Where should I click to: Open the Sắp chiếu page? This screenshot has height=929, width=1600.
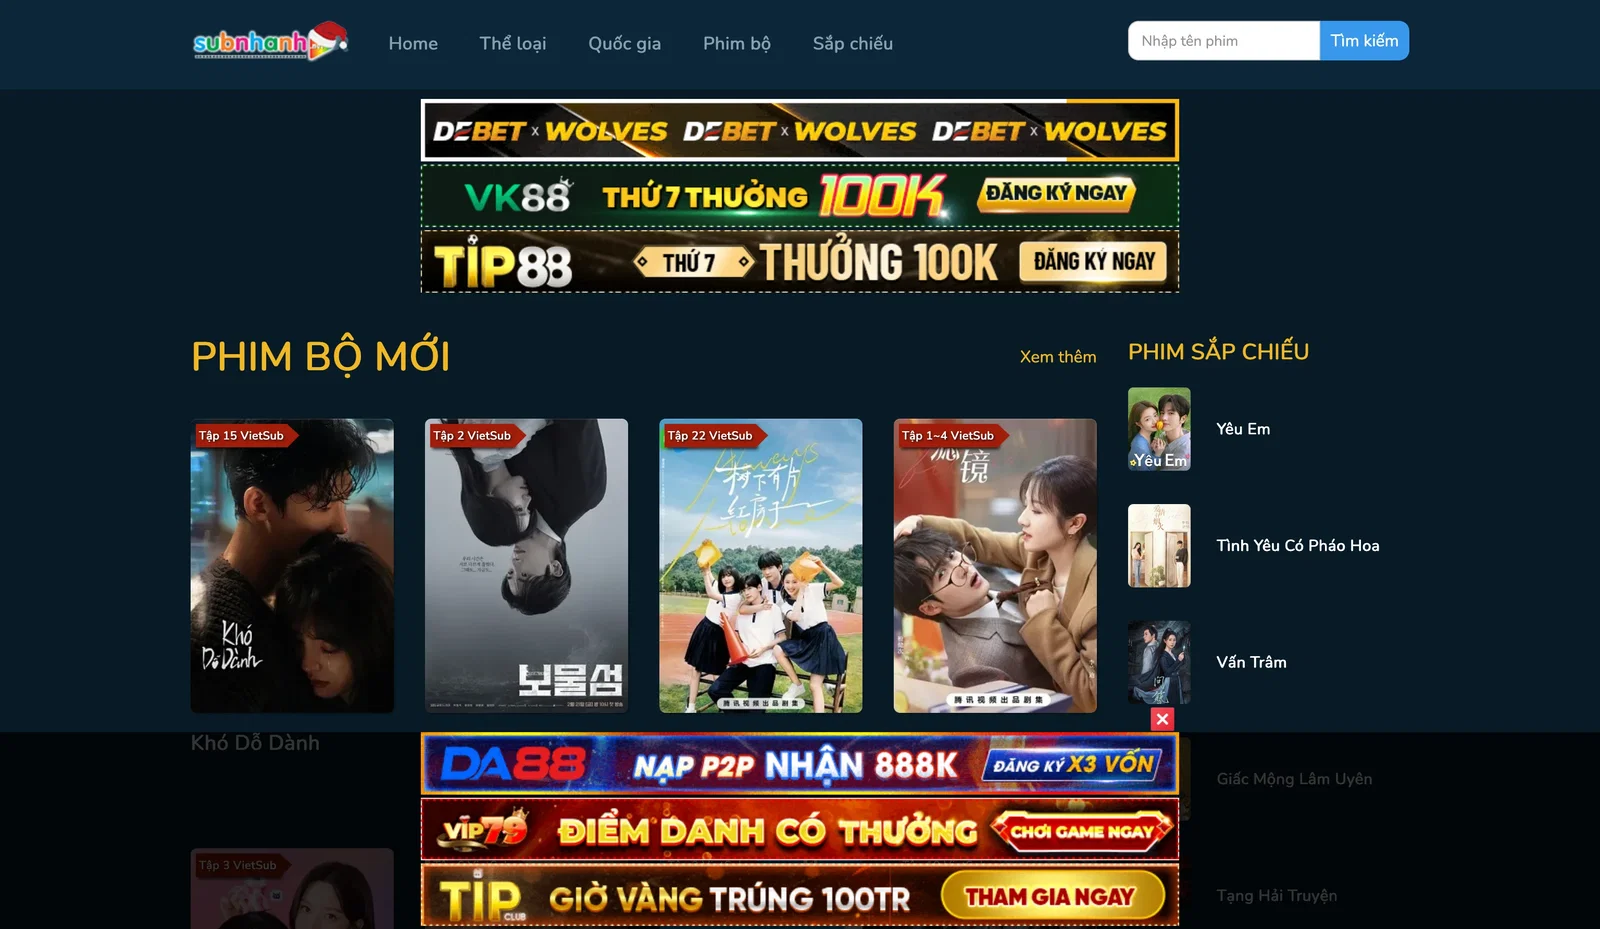click(x=852, y=44)
